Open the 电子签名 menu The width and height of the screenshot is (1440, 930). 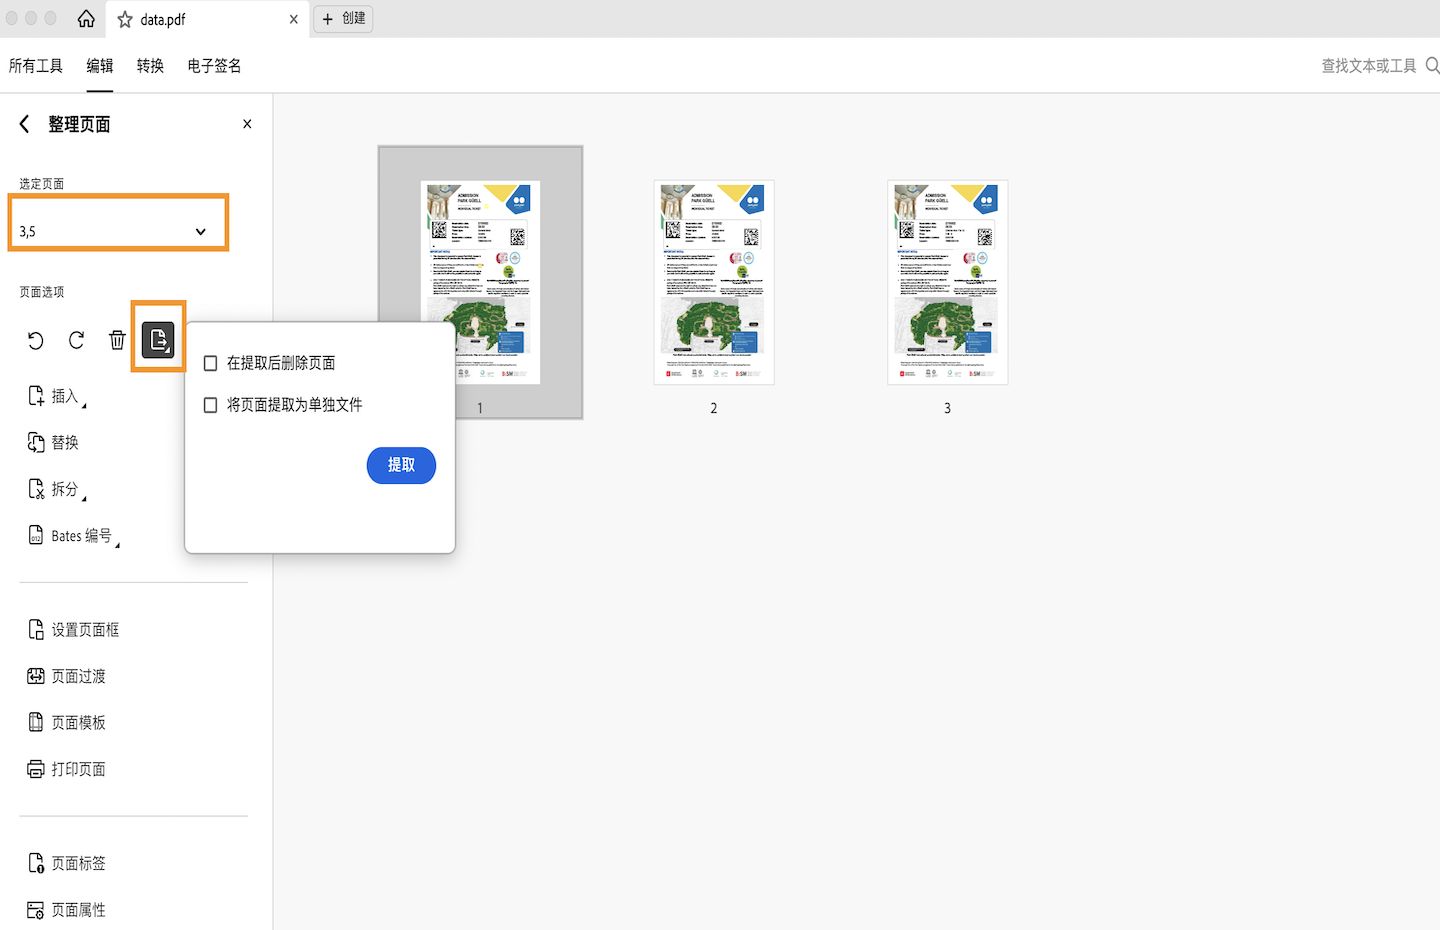tap(213, 65)
